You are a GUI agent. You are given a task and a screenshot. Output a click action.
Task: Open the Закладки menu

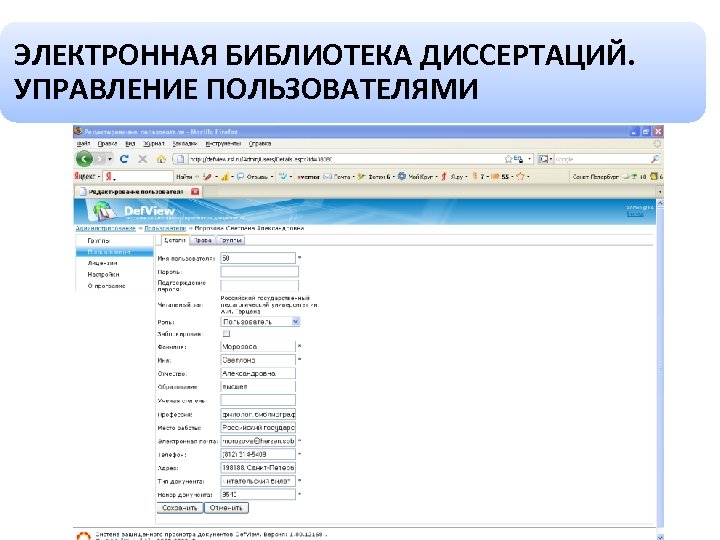pyautogui.click(x=185, y=143)
